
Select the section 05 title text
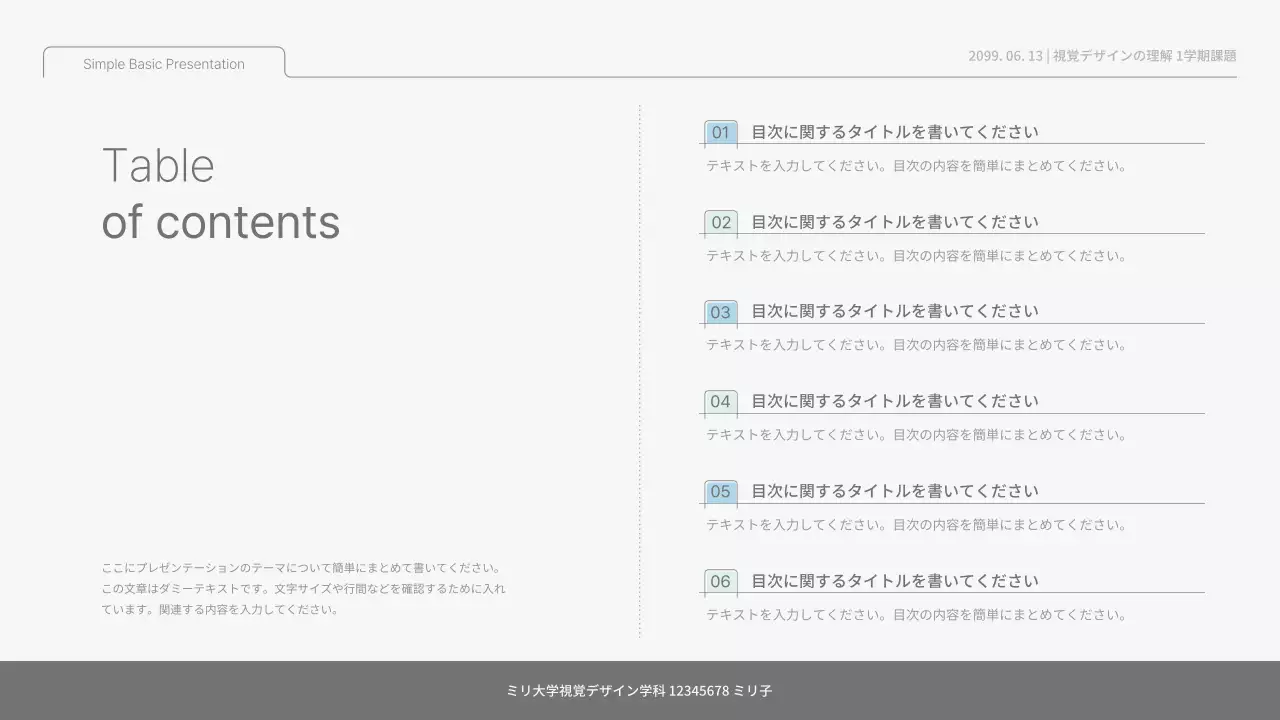click(896, 490)
